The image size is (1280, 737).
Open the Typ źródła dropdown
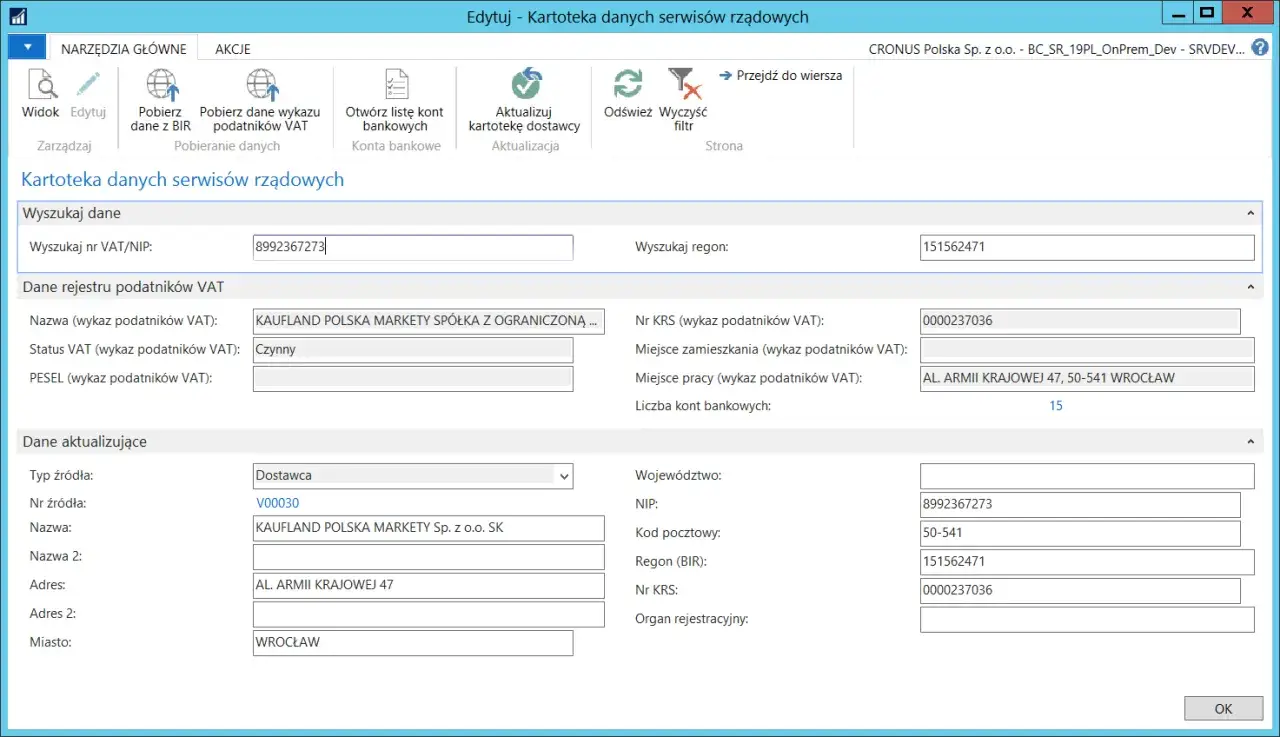pyautogui.click(x=564, y=476)
